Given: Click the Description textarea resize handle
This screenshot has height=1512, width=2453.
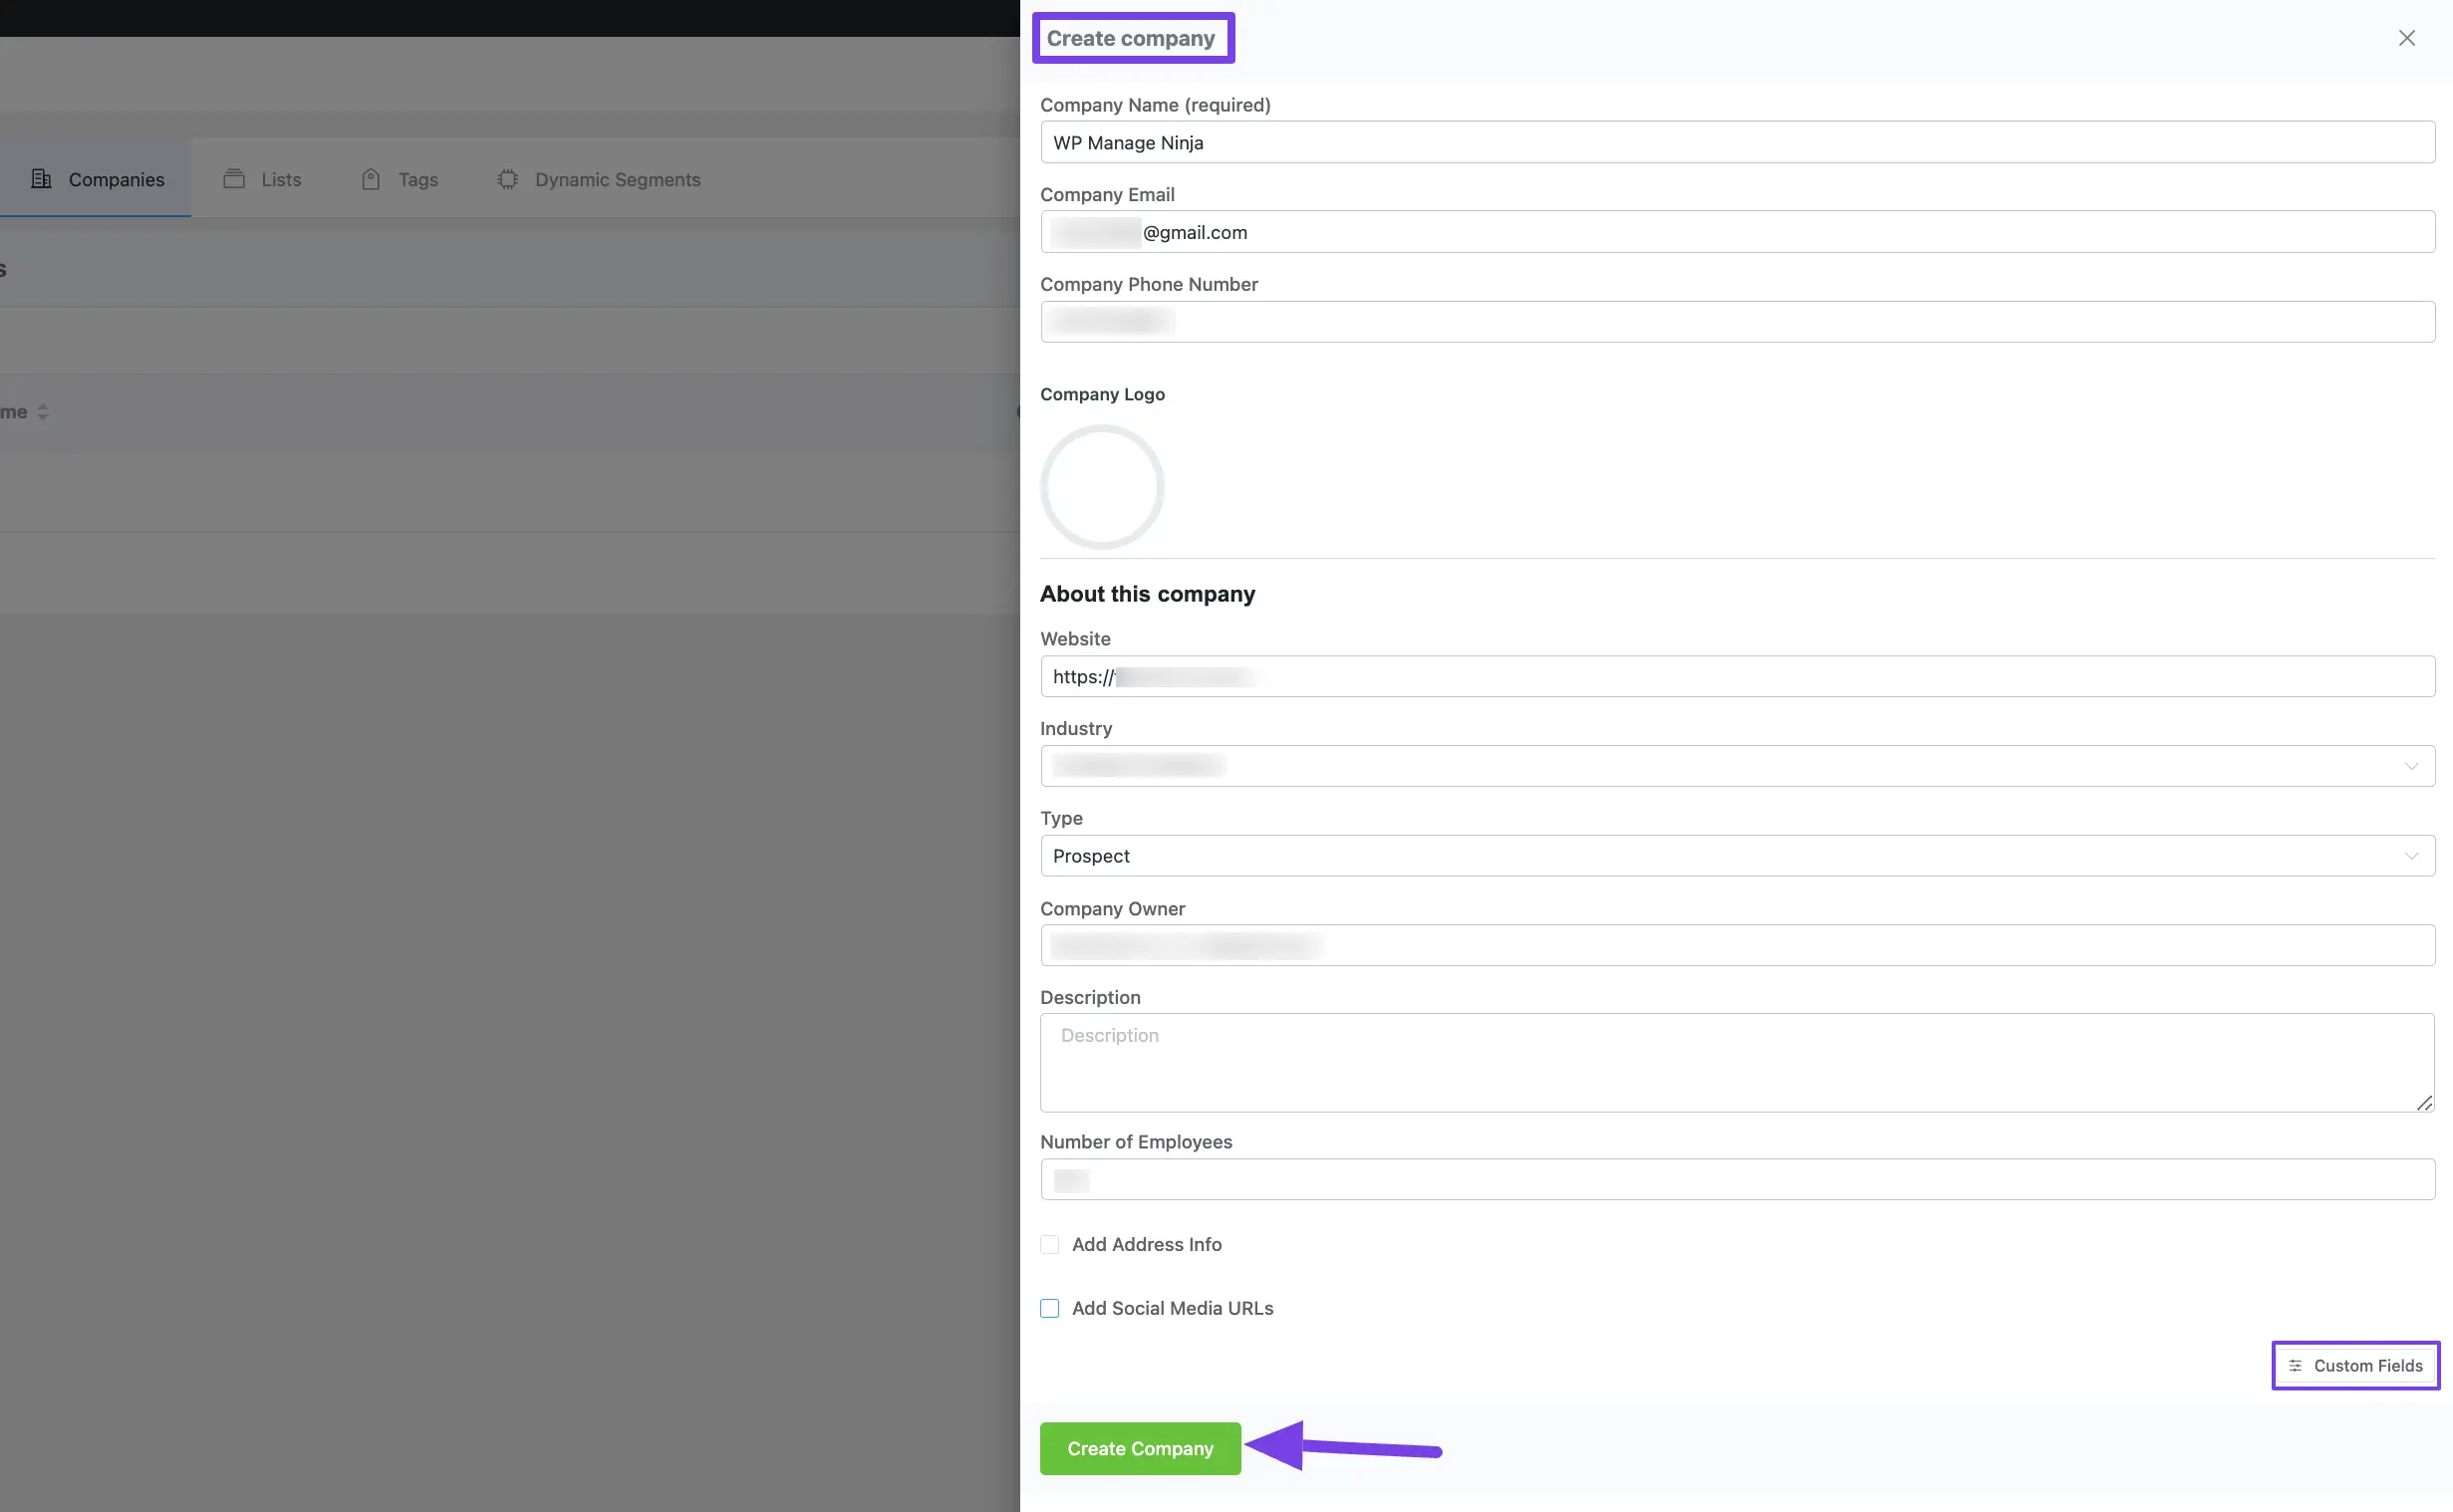Looking at the screenshot, I should pyautogui.click(x=2424, y=1102).
